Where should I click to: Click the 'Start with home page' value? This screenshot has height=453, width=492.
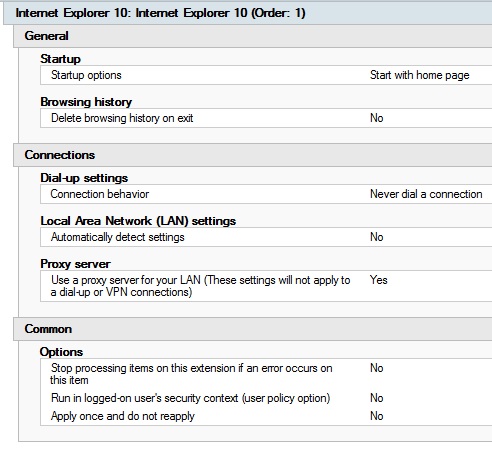(419, 75)
